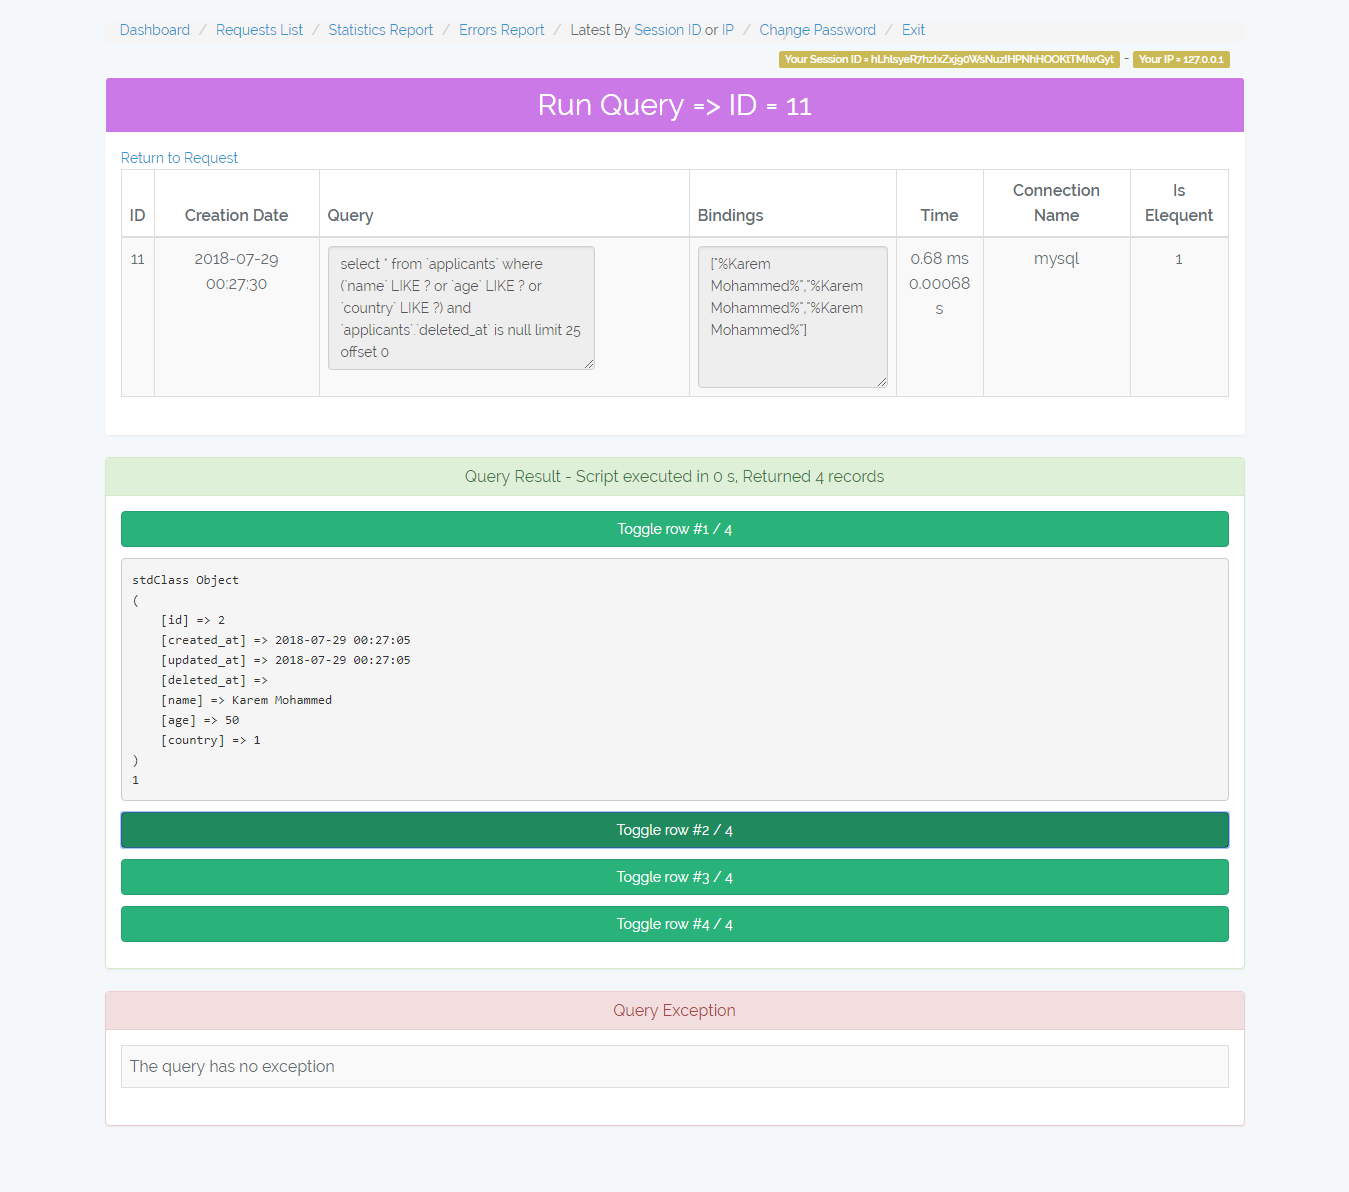
Task: Click the Bindings textarea resize handle
Action: click(x=882, y=382)
